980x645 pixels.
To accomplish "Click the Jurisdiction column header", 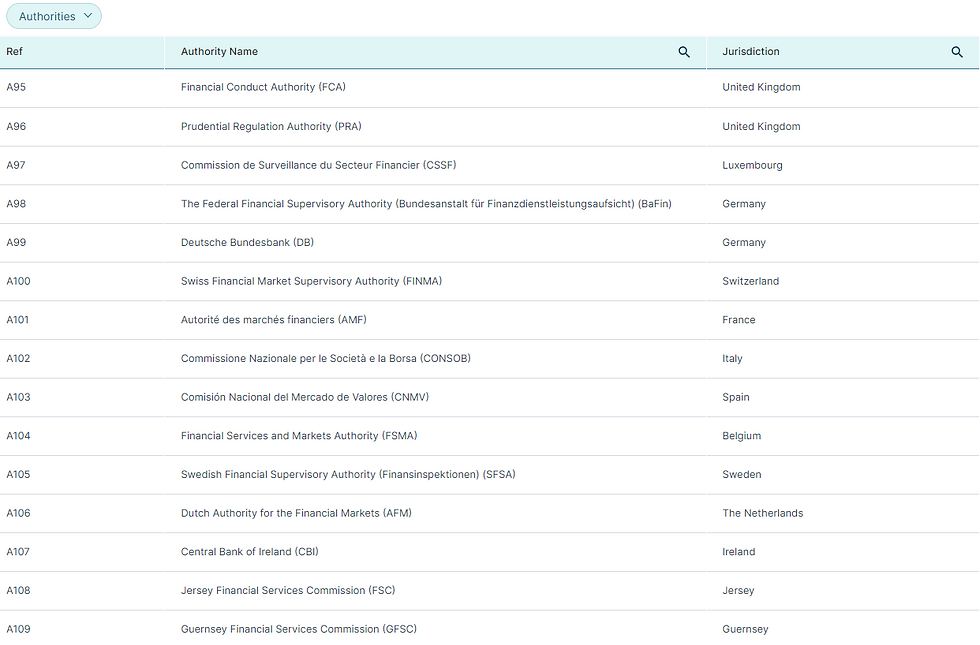I will (751, 52).
